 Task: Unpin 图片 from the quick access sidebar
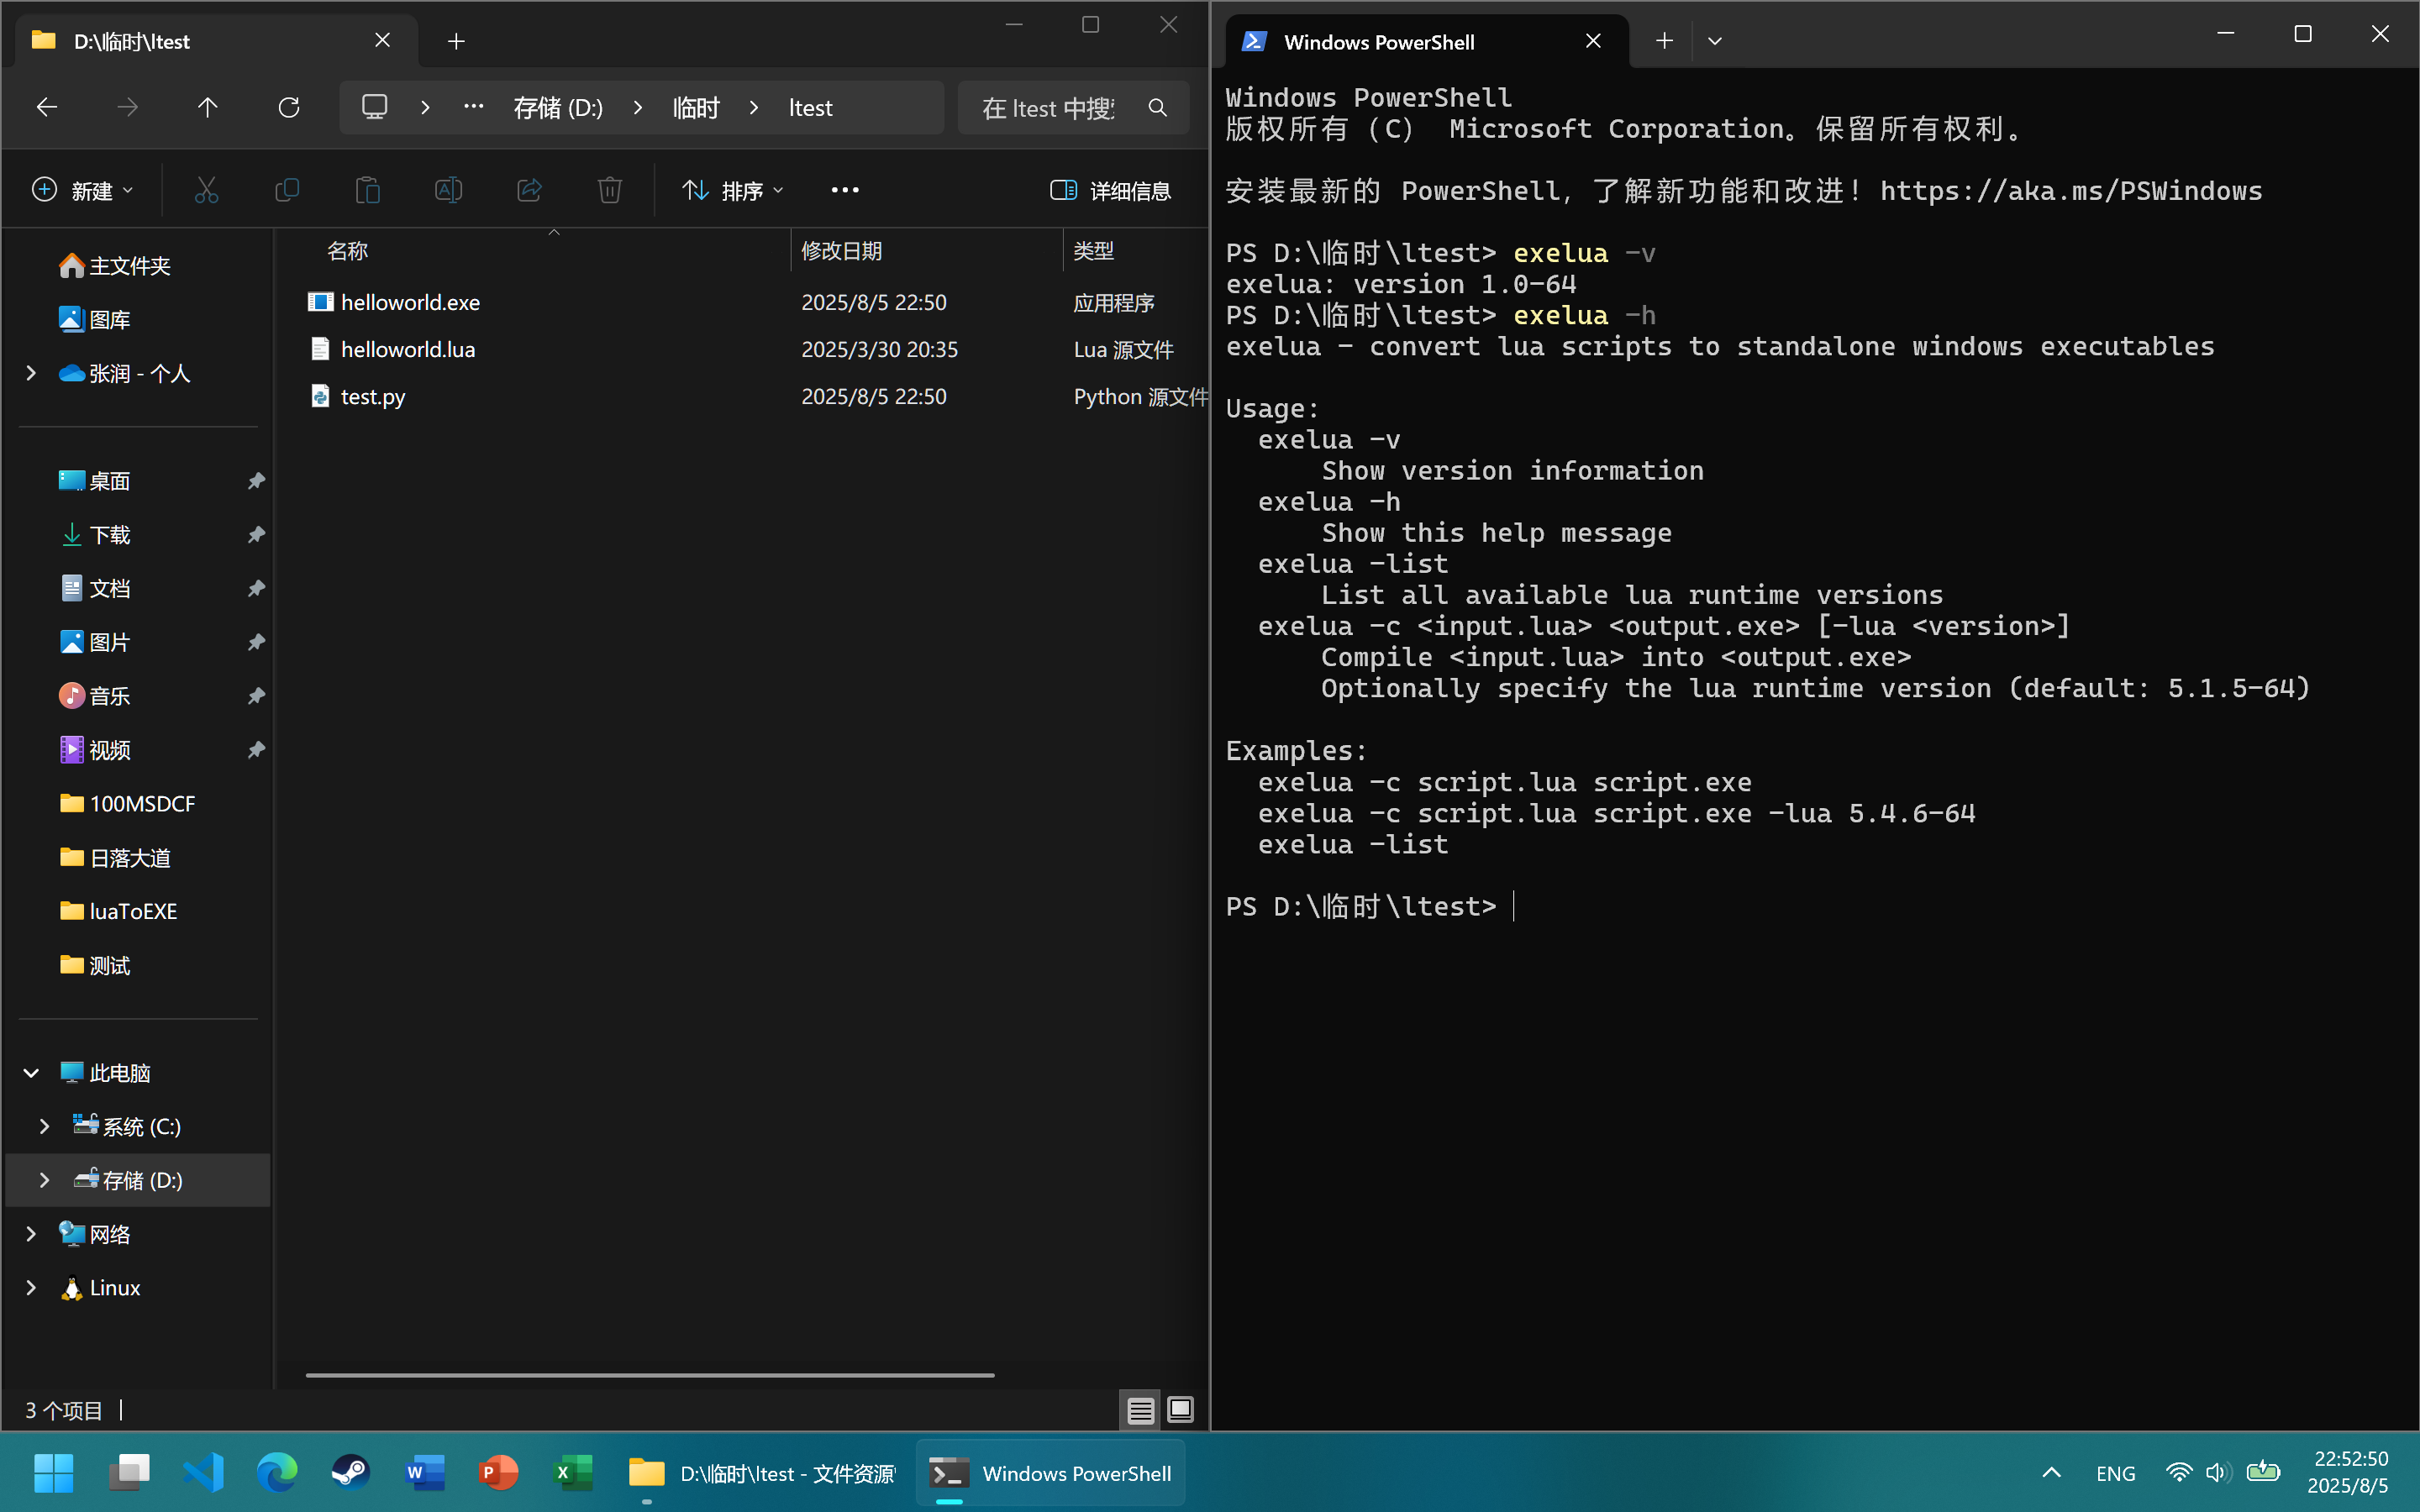click(x=256, y=641)
